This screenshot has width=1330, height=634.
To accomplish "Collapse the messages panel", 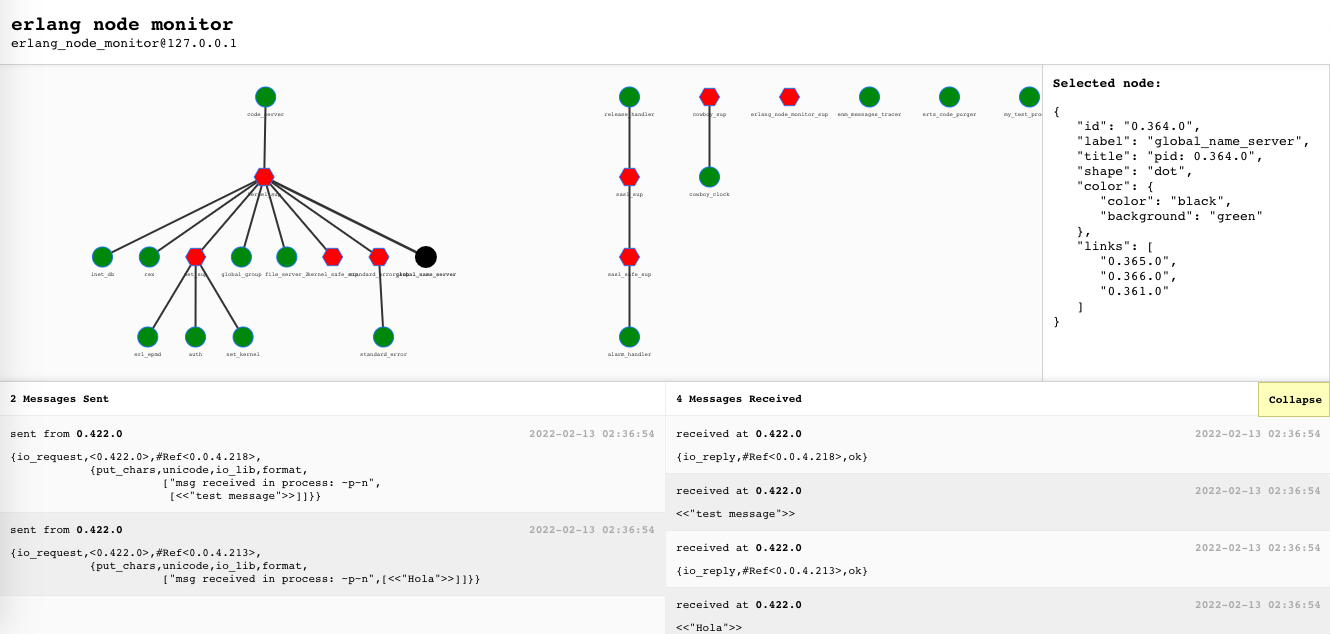I will (1294, 399).
